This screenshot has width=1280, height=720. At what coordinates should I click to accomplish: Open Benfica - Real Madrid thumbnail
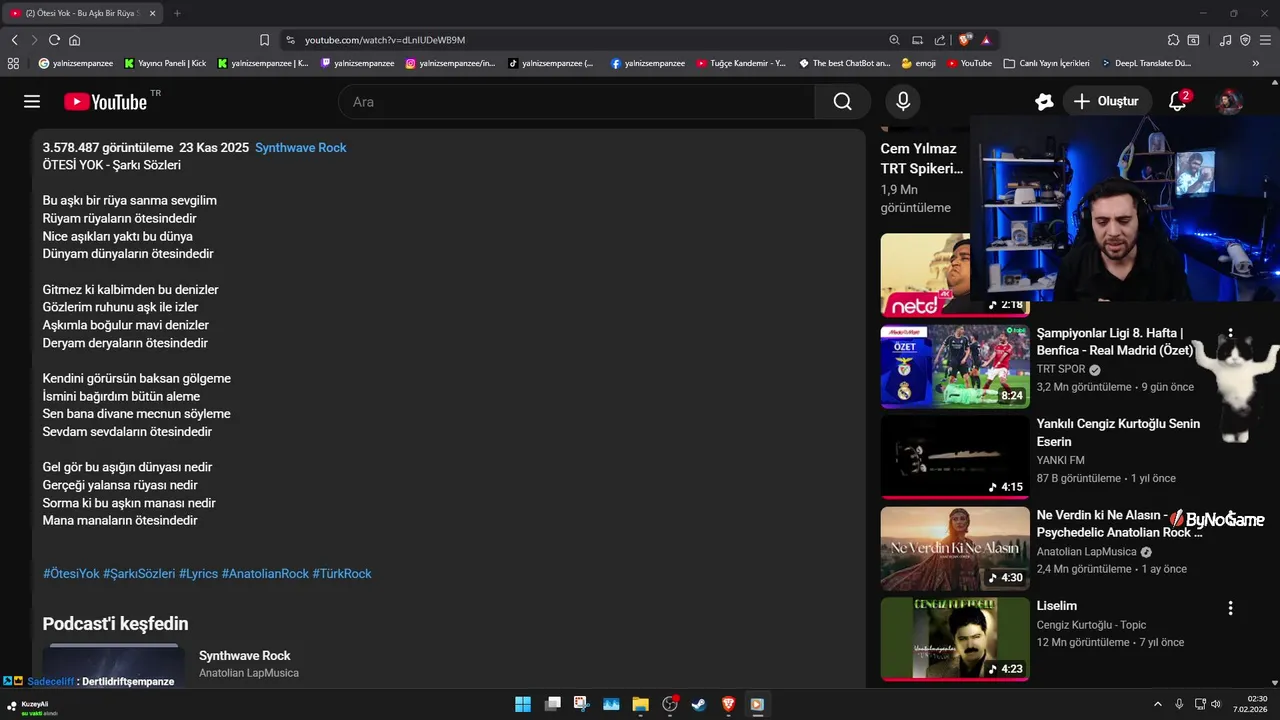pyautogui.click(x=955, y=366)
